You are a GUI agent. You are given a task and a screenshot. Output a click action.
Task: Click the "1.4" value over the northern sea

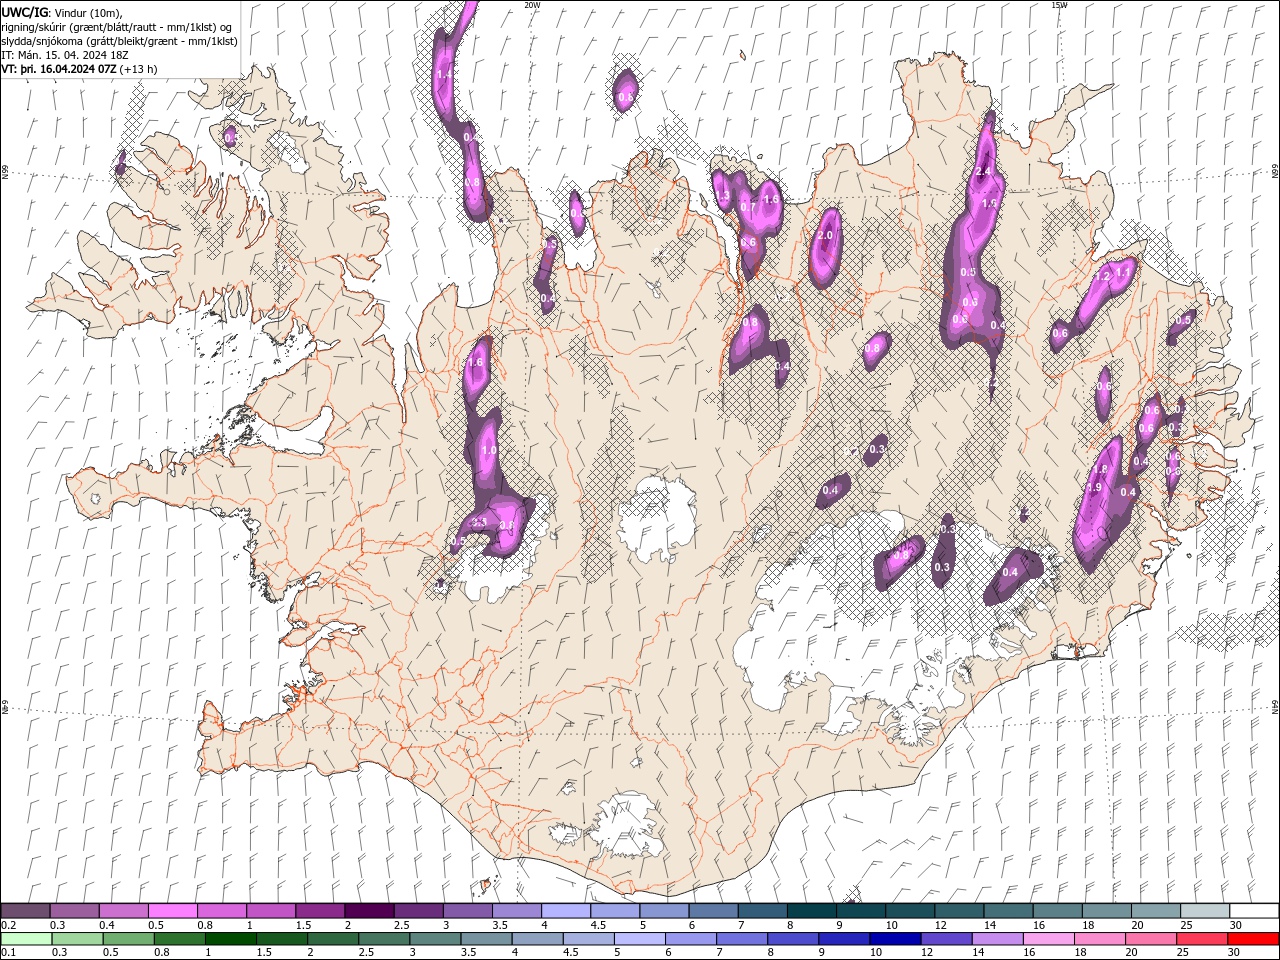click(445, 74)
